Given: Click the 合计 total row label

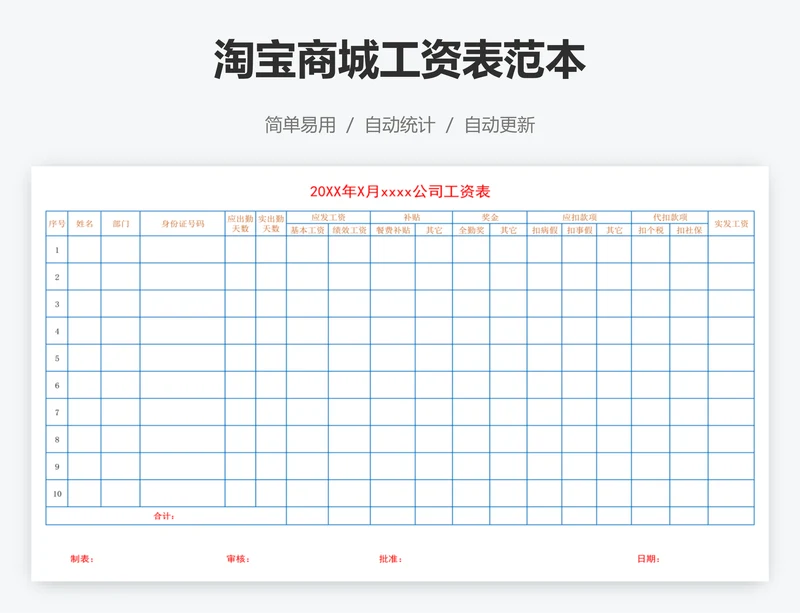Looking at the screenshot, I should pyautogui.click(x=164, y=516).
